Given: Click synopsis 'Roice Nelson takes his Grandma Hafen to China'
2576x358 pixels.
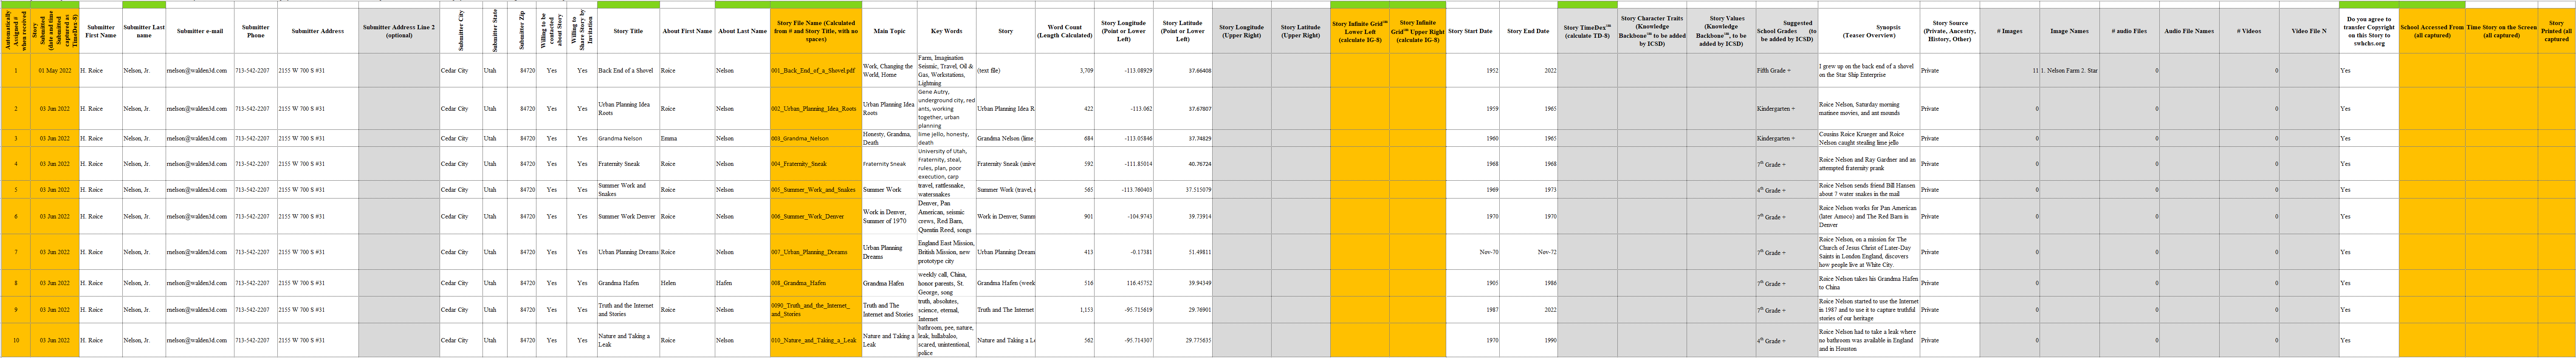Looking at the screenshot, I should point(1868,283).
